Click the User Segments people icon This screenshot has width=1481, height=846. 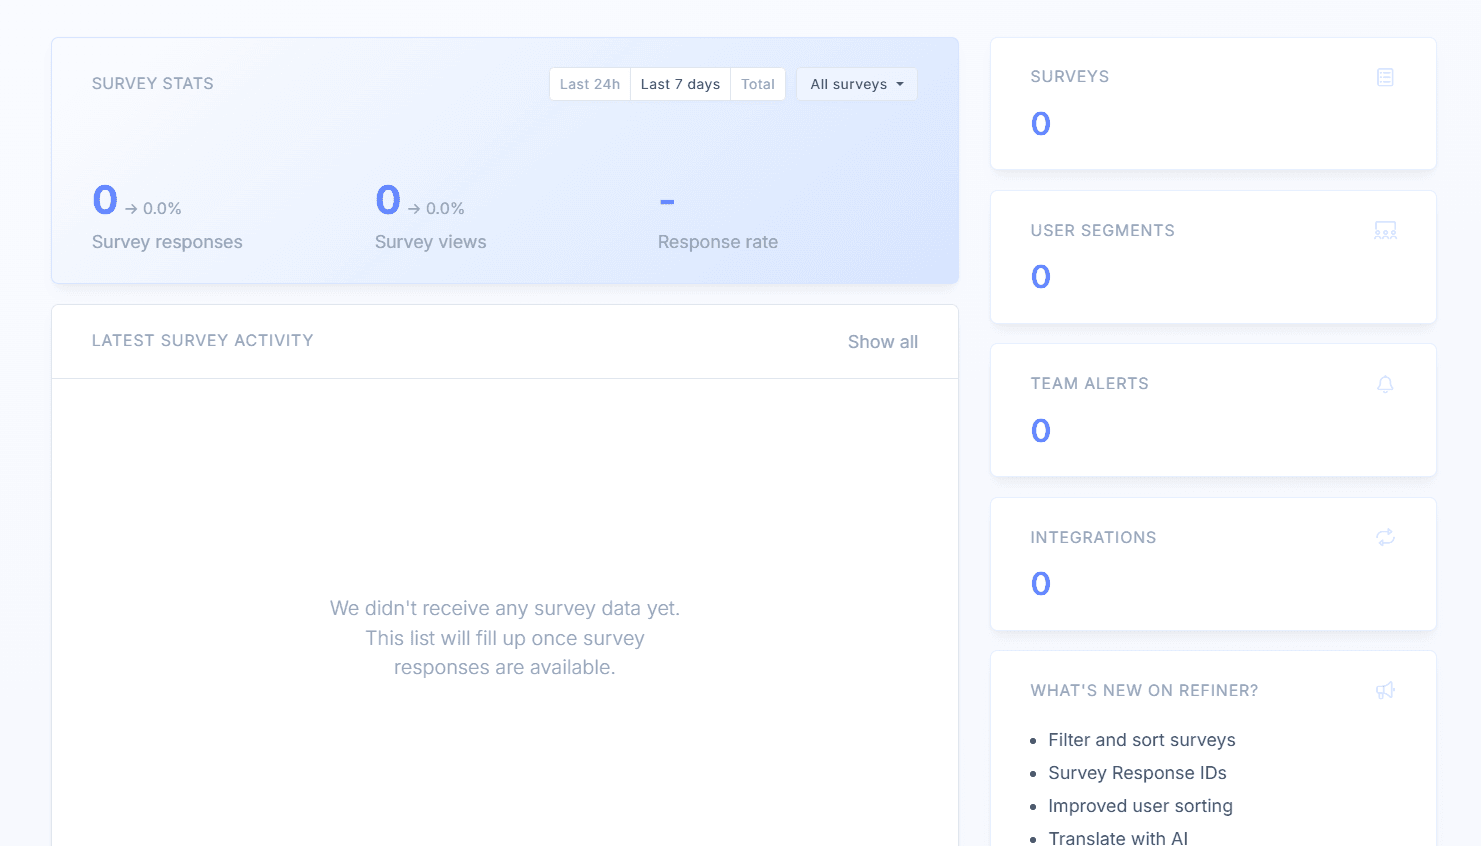pyautogui.click(x=1385, y=231)
